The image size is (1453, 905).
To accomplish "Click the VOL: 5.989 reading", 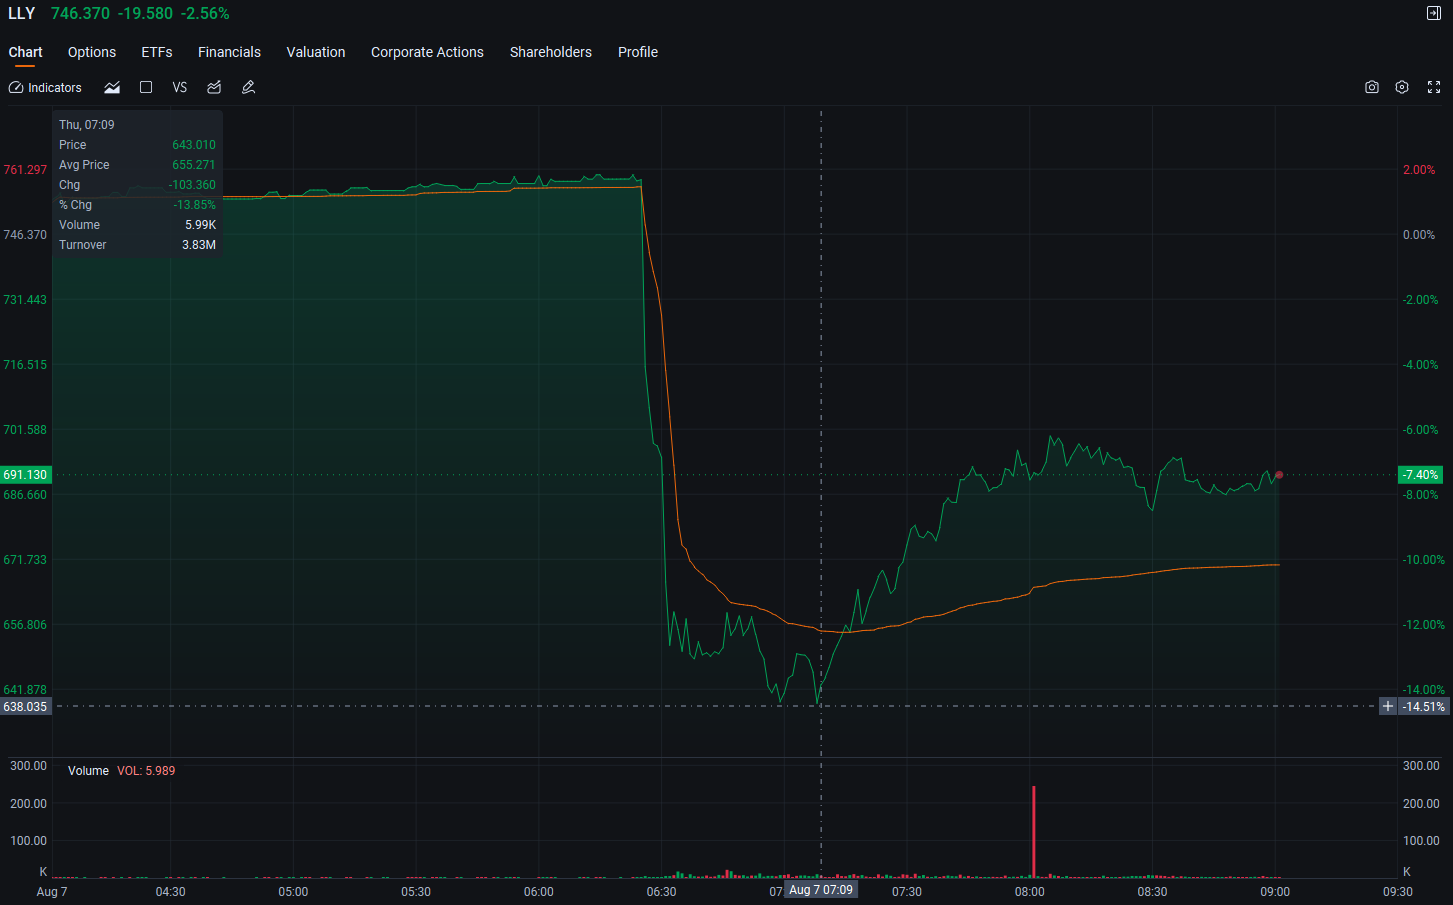I will (x=146, y=771).
